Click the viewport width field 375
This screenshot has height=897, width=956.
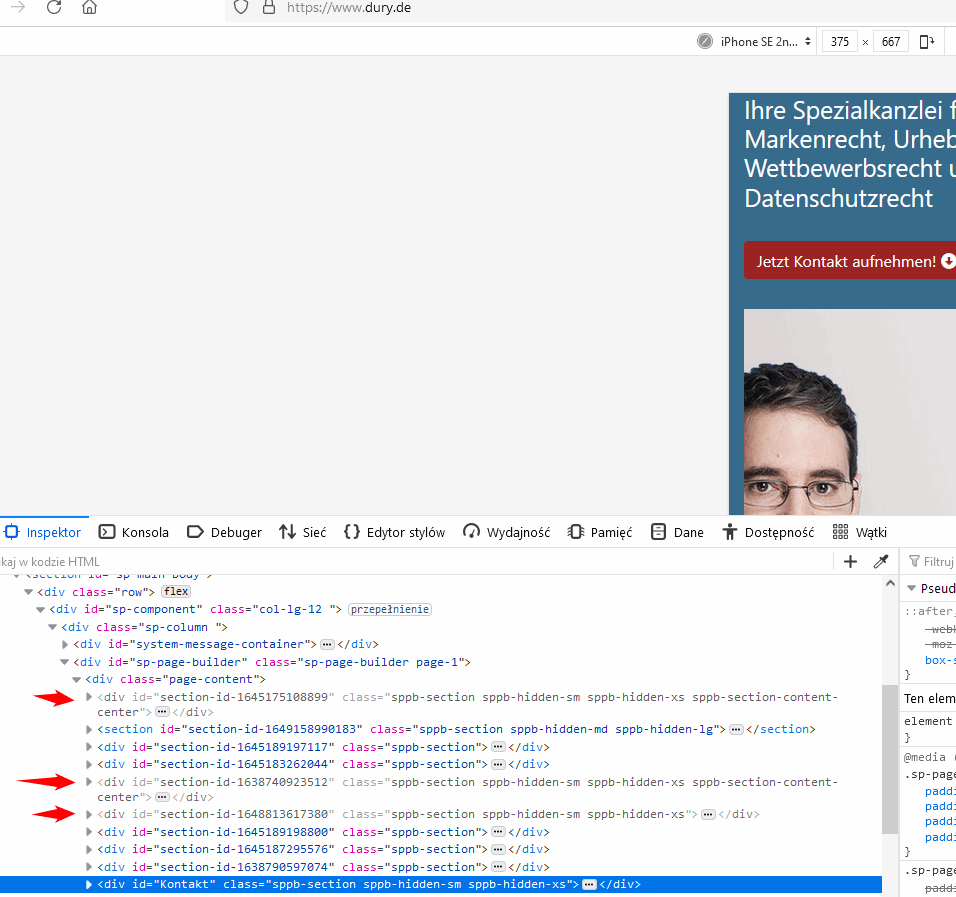tap(839, 42)
